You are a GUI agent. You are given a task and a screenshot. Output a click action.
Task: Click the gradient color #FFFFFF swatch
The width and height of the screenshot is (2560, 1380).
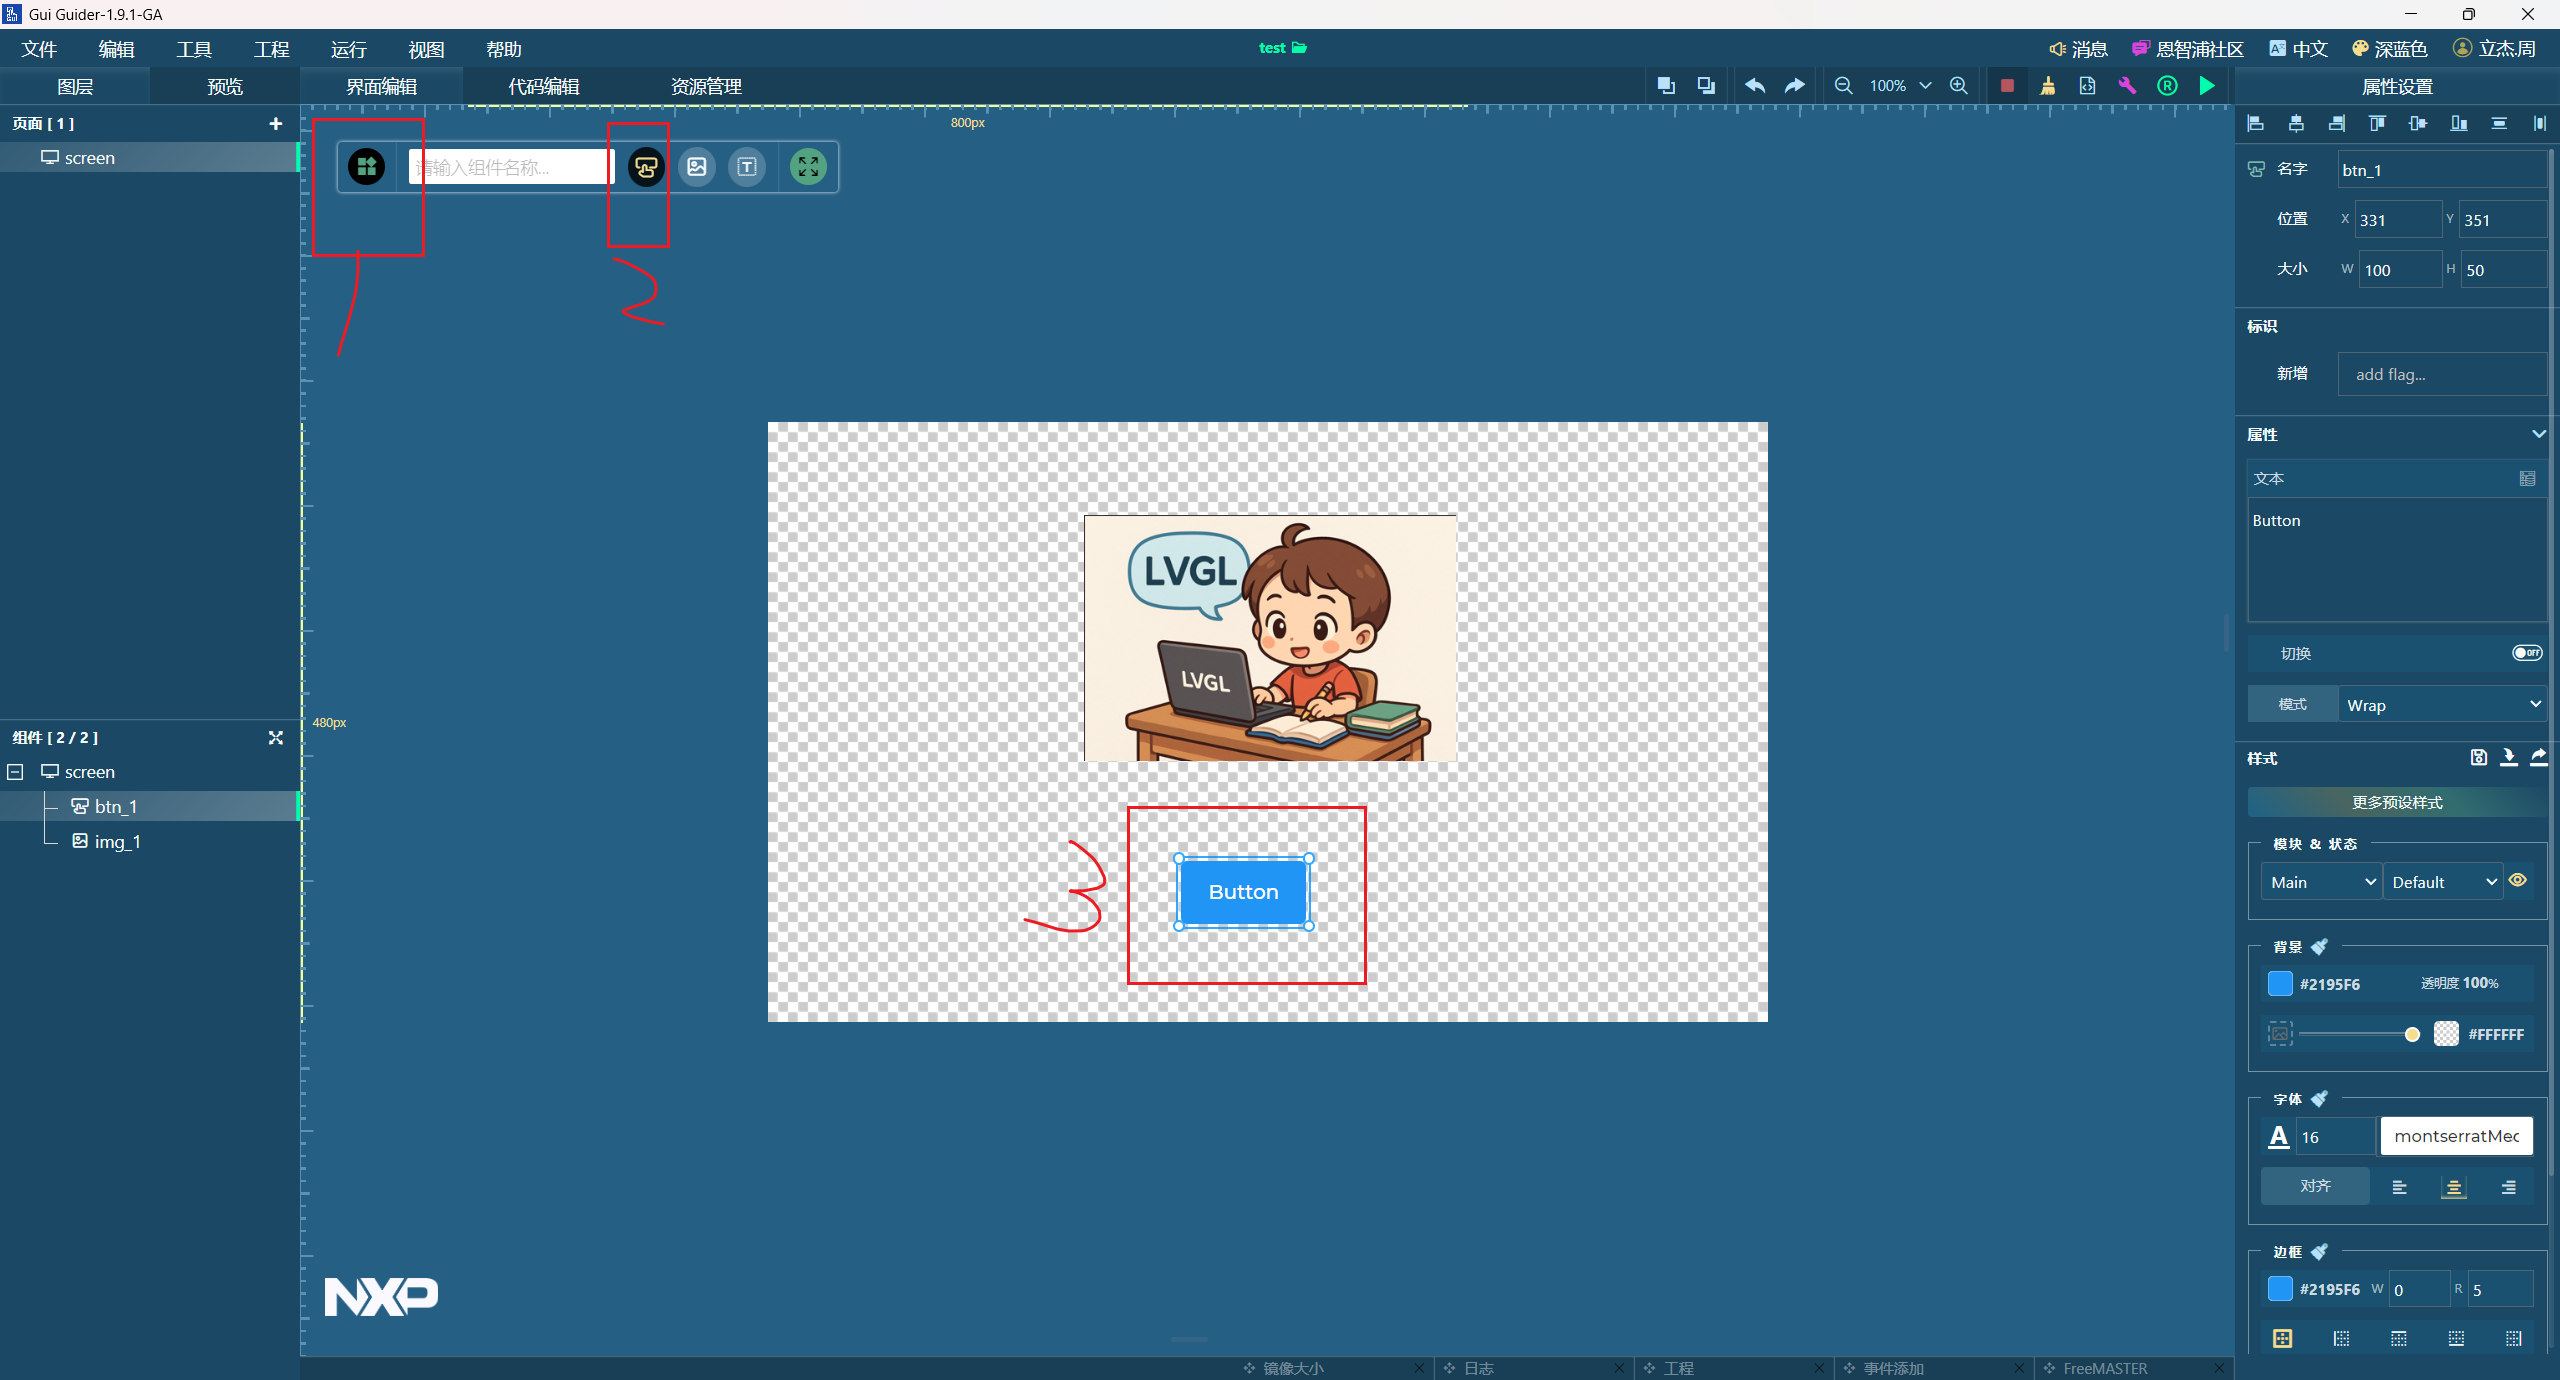point(2446,1033)
